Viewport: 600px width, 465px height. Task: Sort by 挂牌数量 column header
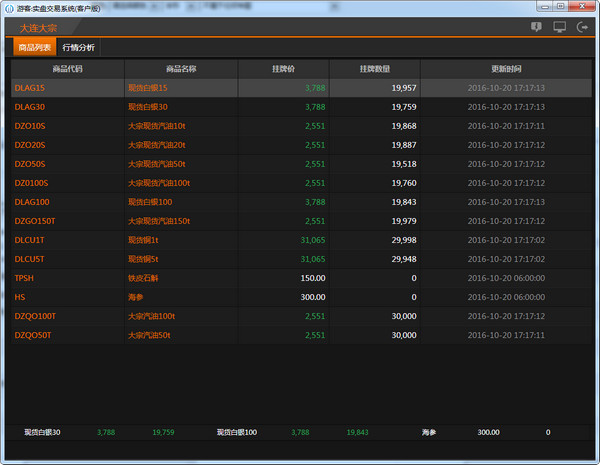(375, 69)
